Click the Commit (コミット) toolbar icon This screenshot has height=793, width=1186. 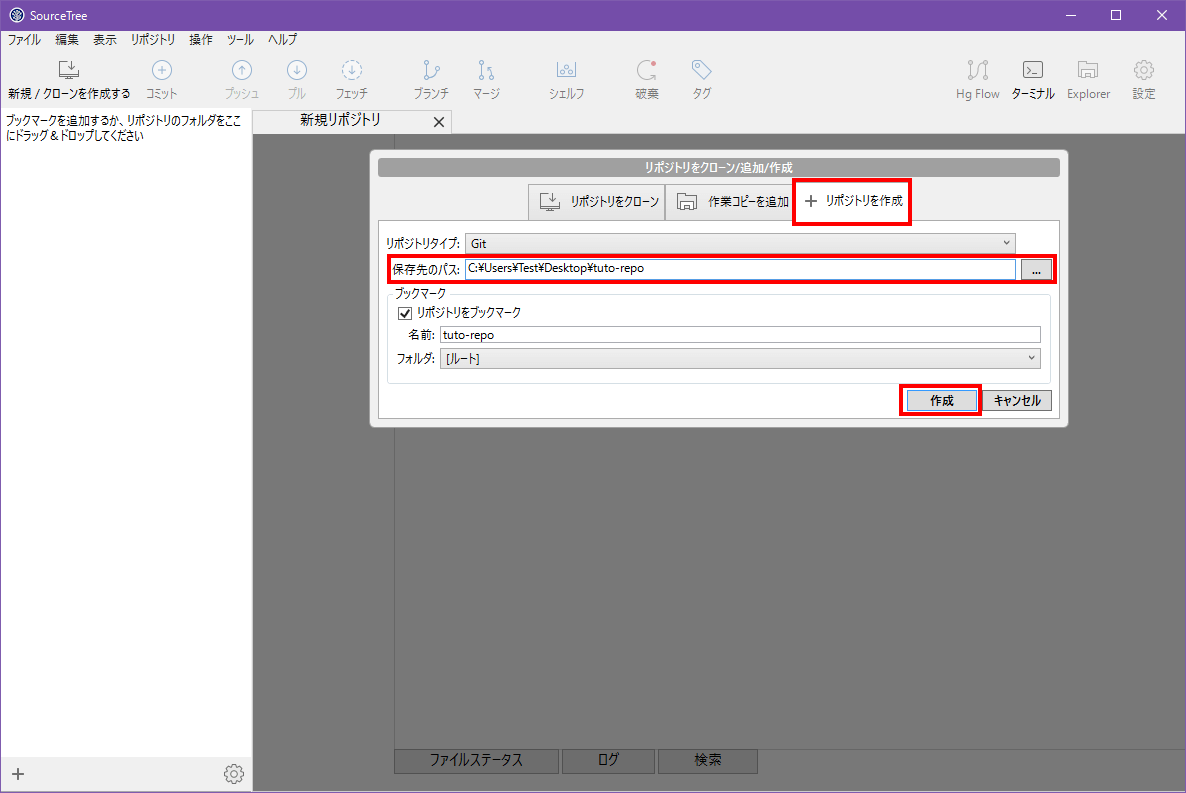(161, 70)
